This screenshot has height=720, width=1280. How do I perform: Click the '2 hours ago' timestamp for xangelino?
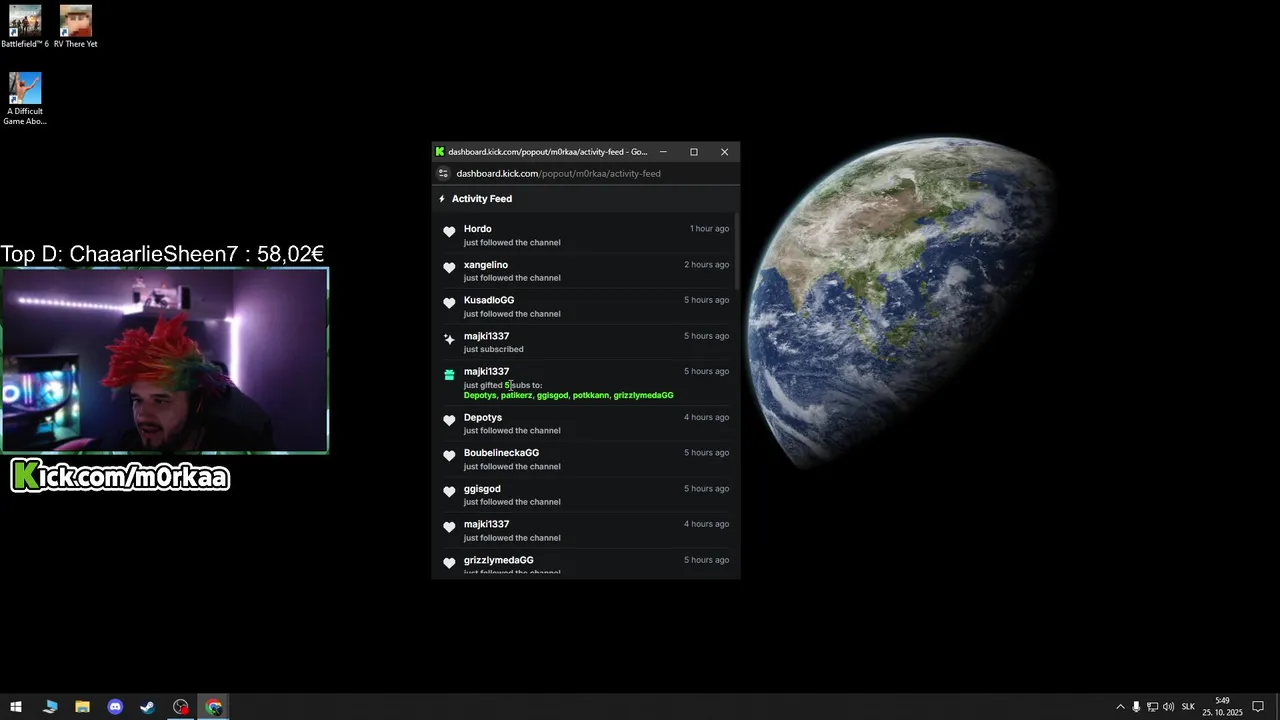point(706,265)
